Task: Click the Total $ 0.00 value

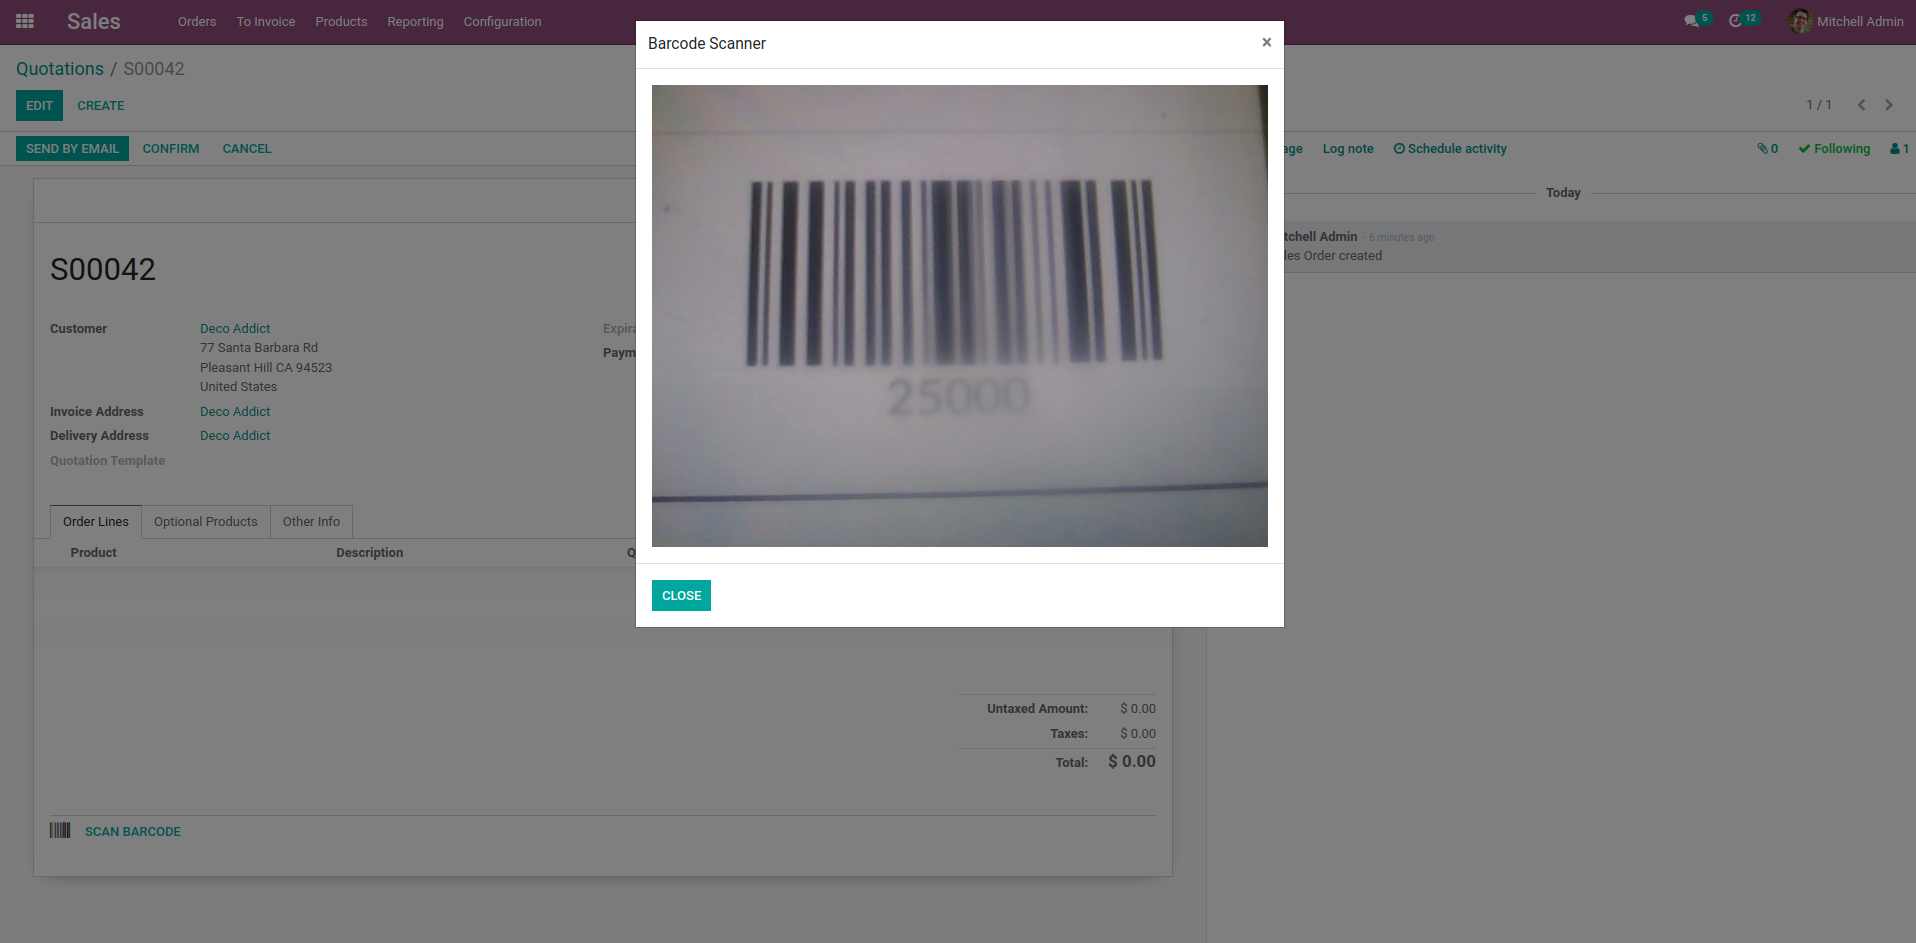Action: (1132, 762)
